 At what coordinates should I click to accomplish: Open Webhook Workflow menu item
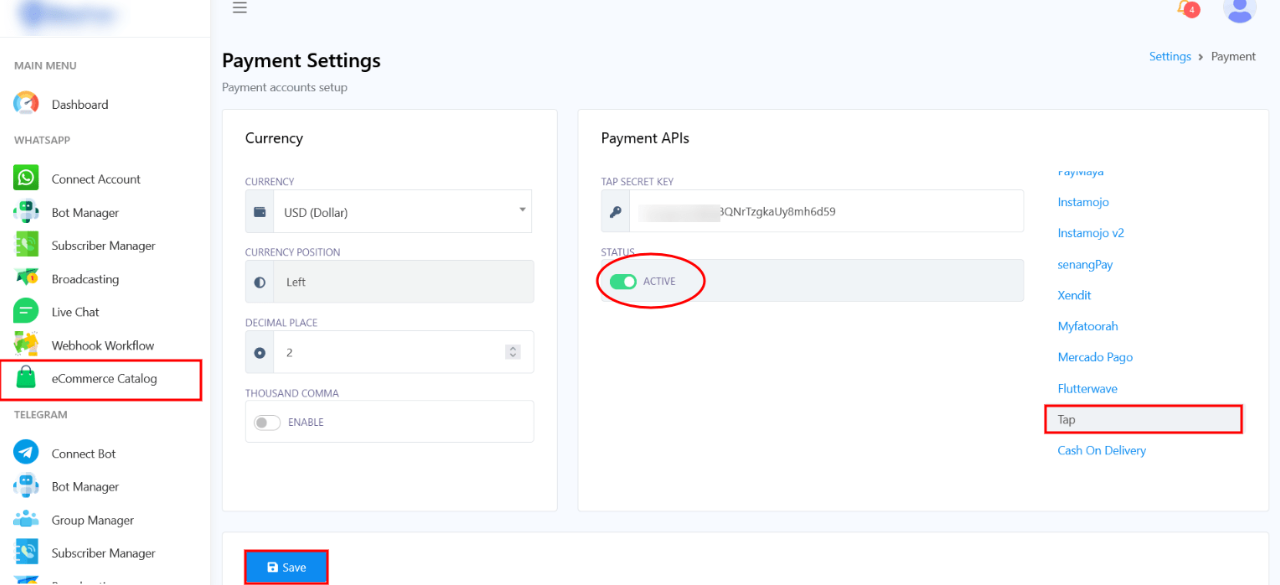click(103, 345)
